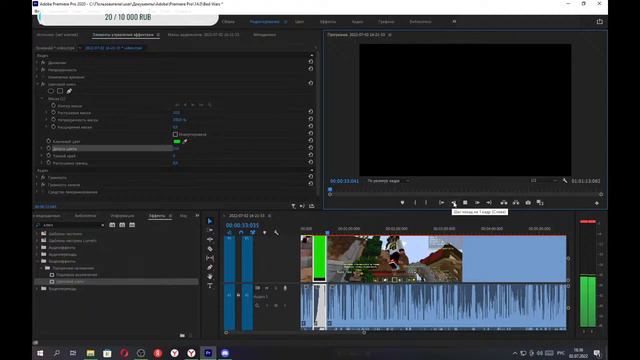Step back one frame in Program monitor
This screenshot has width=640, height=360.
[453, 202]
